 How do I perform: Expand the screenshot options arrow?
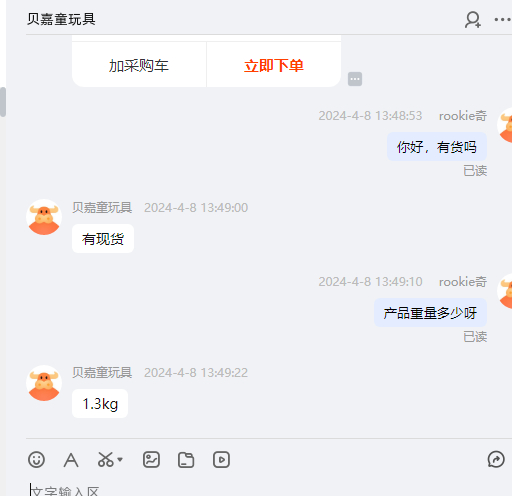120,460
